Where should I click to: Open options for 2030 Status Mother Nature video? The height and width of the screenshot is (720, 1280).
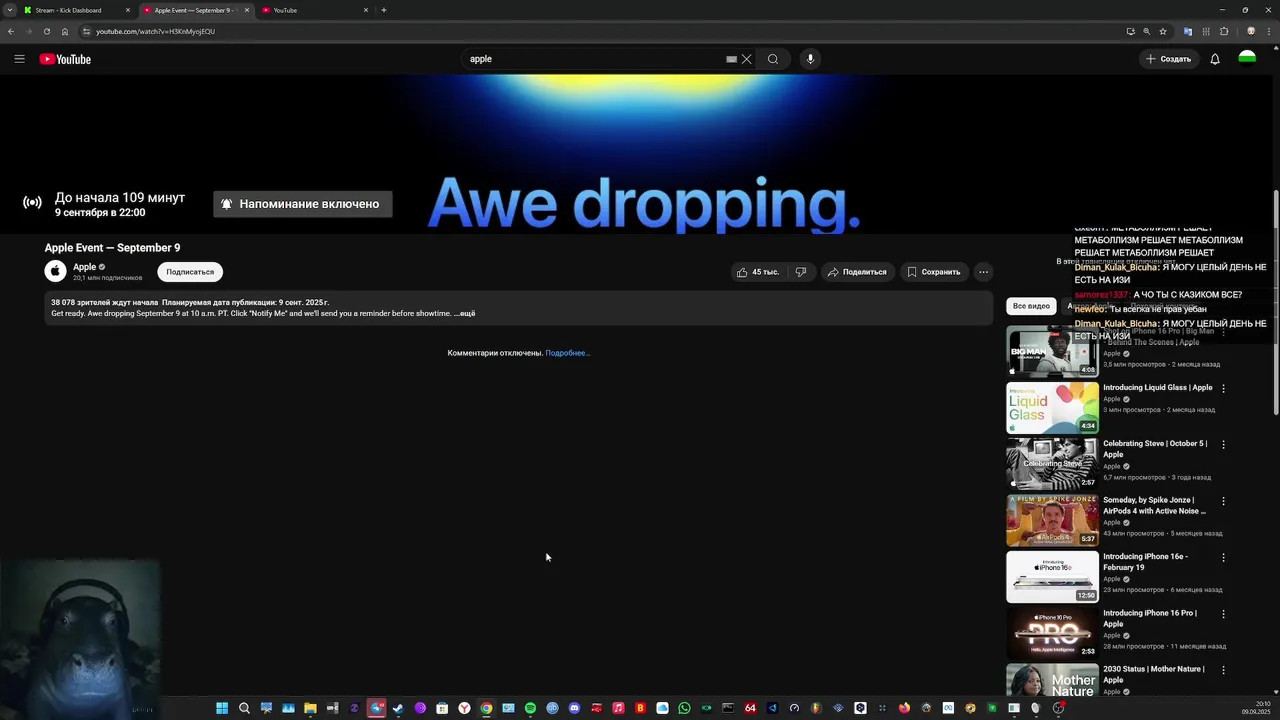coord(1223,669)
